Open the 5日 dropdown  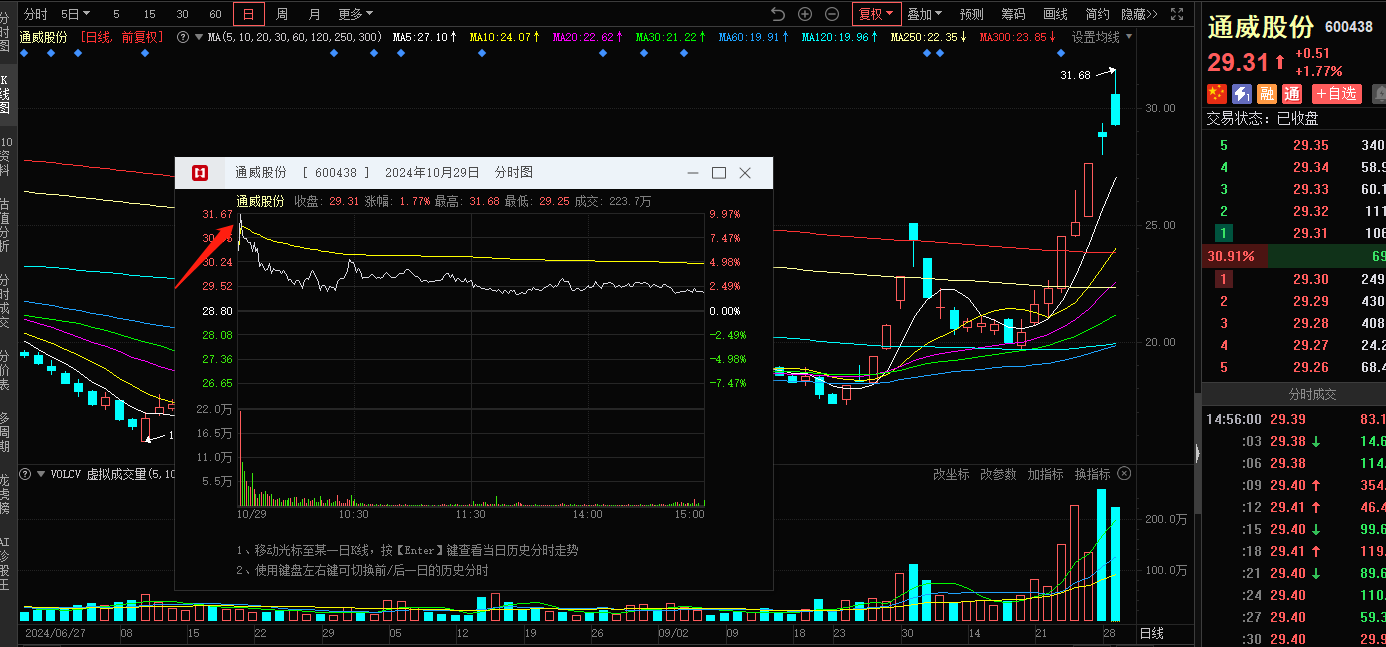[x=75, y=14]
